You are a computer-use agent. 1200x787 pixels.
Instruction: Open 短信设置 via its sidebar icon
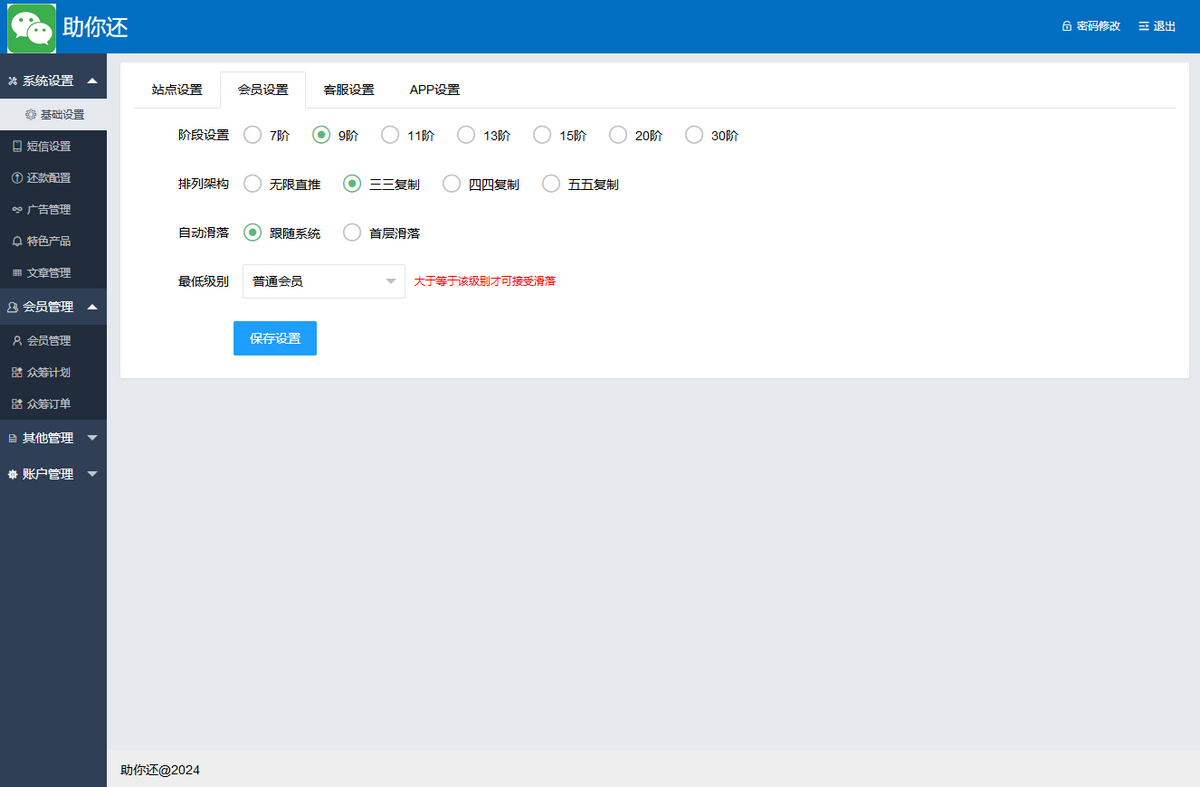pos(16,146)
